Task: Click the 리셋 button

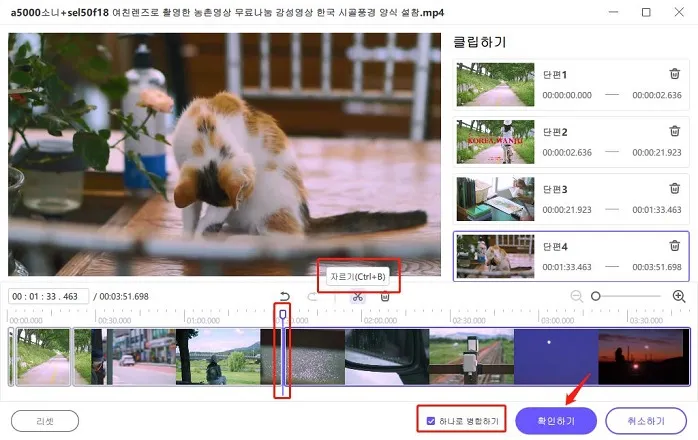Action: coord(45,421)
